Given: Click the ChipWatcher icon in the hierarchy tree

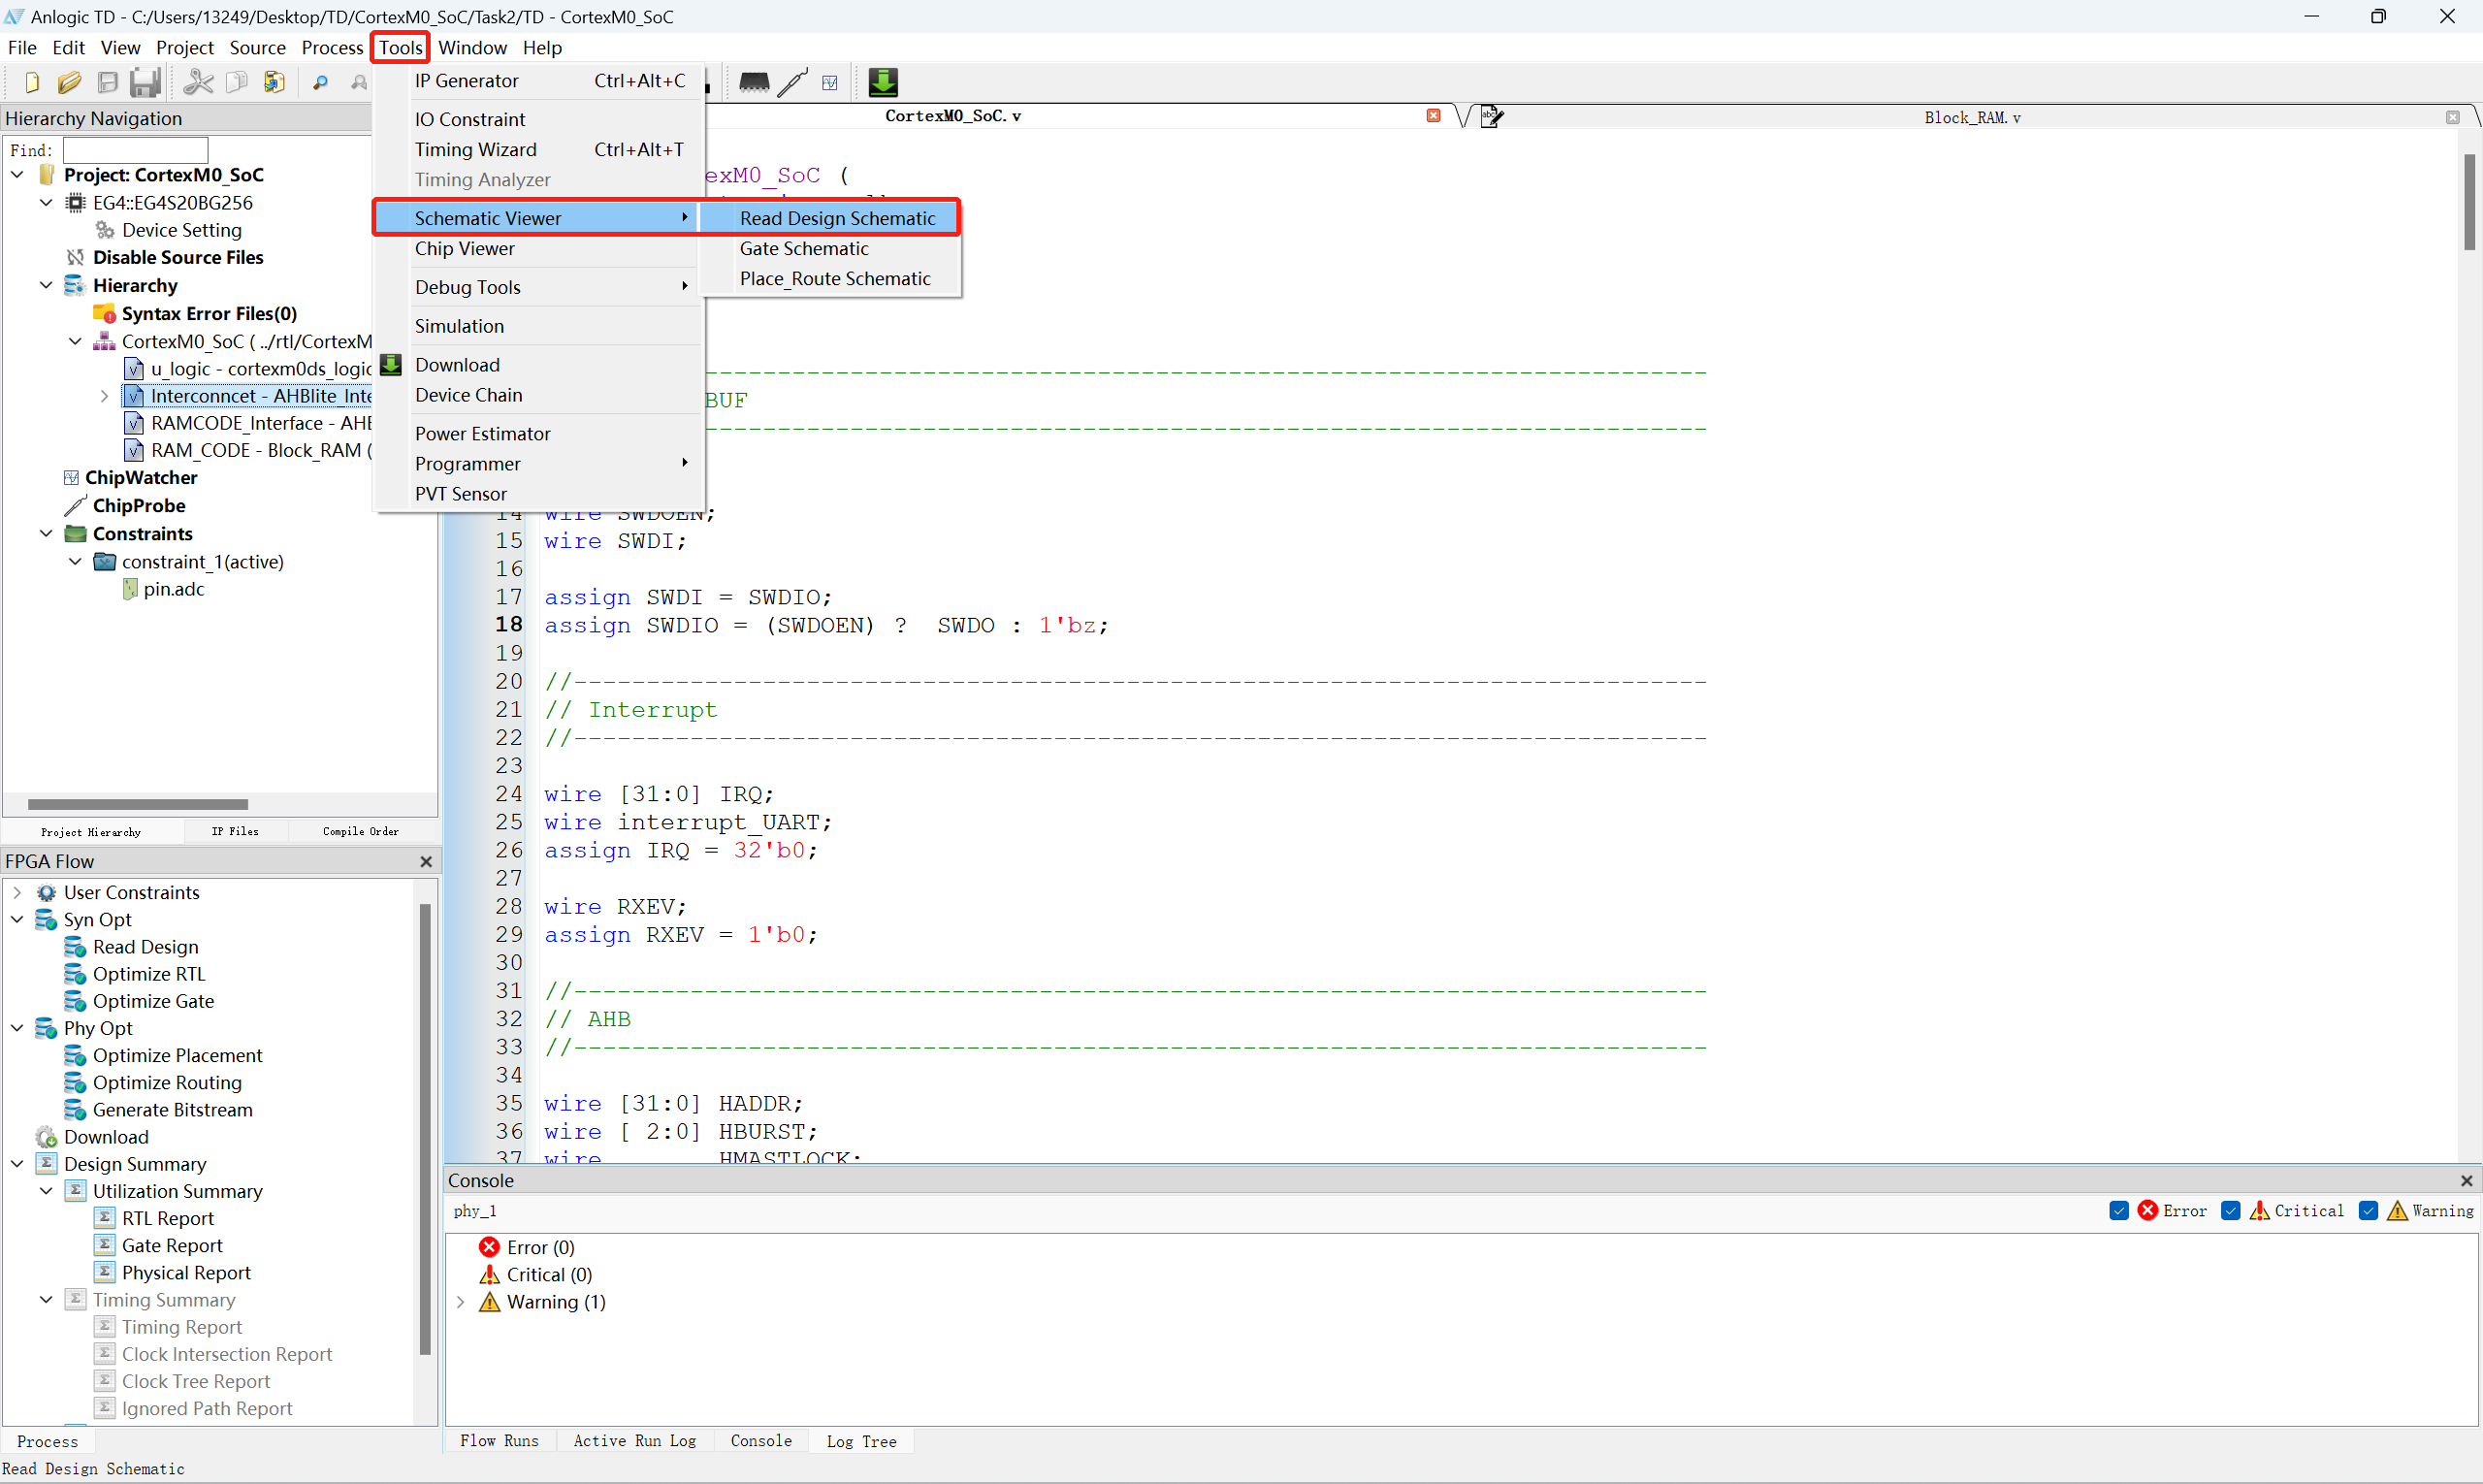Looking at the screenshot, I should pyautogui.click(x=71, y=477).
